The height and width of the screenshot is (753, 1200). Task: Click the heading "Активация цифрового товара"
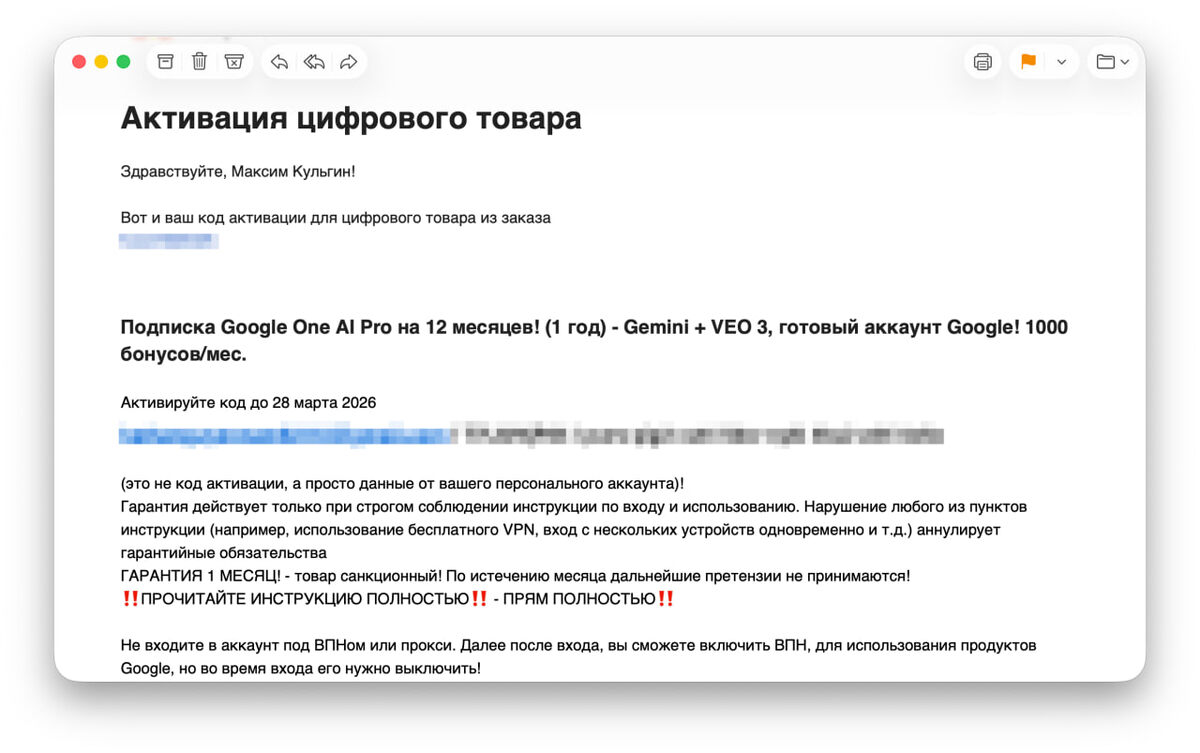[351, 119]
